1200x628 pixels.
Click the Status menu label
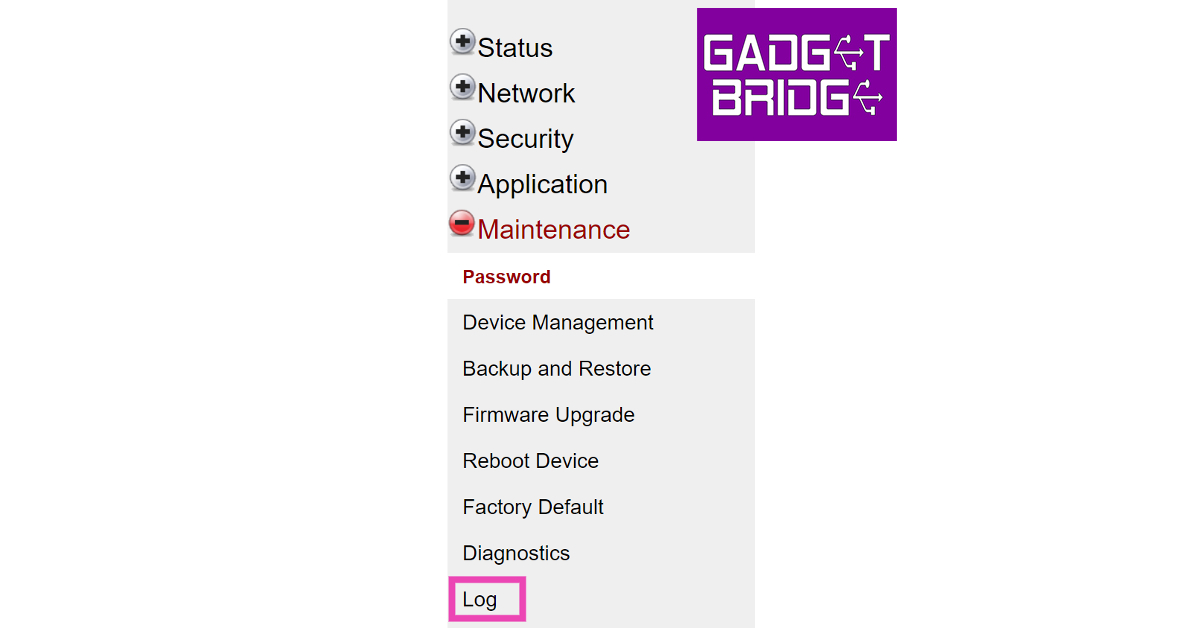[x=515, y=48]
